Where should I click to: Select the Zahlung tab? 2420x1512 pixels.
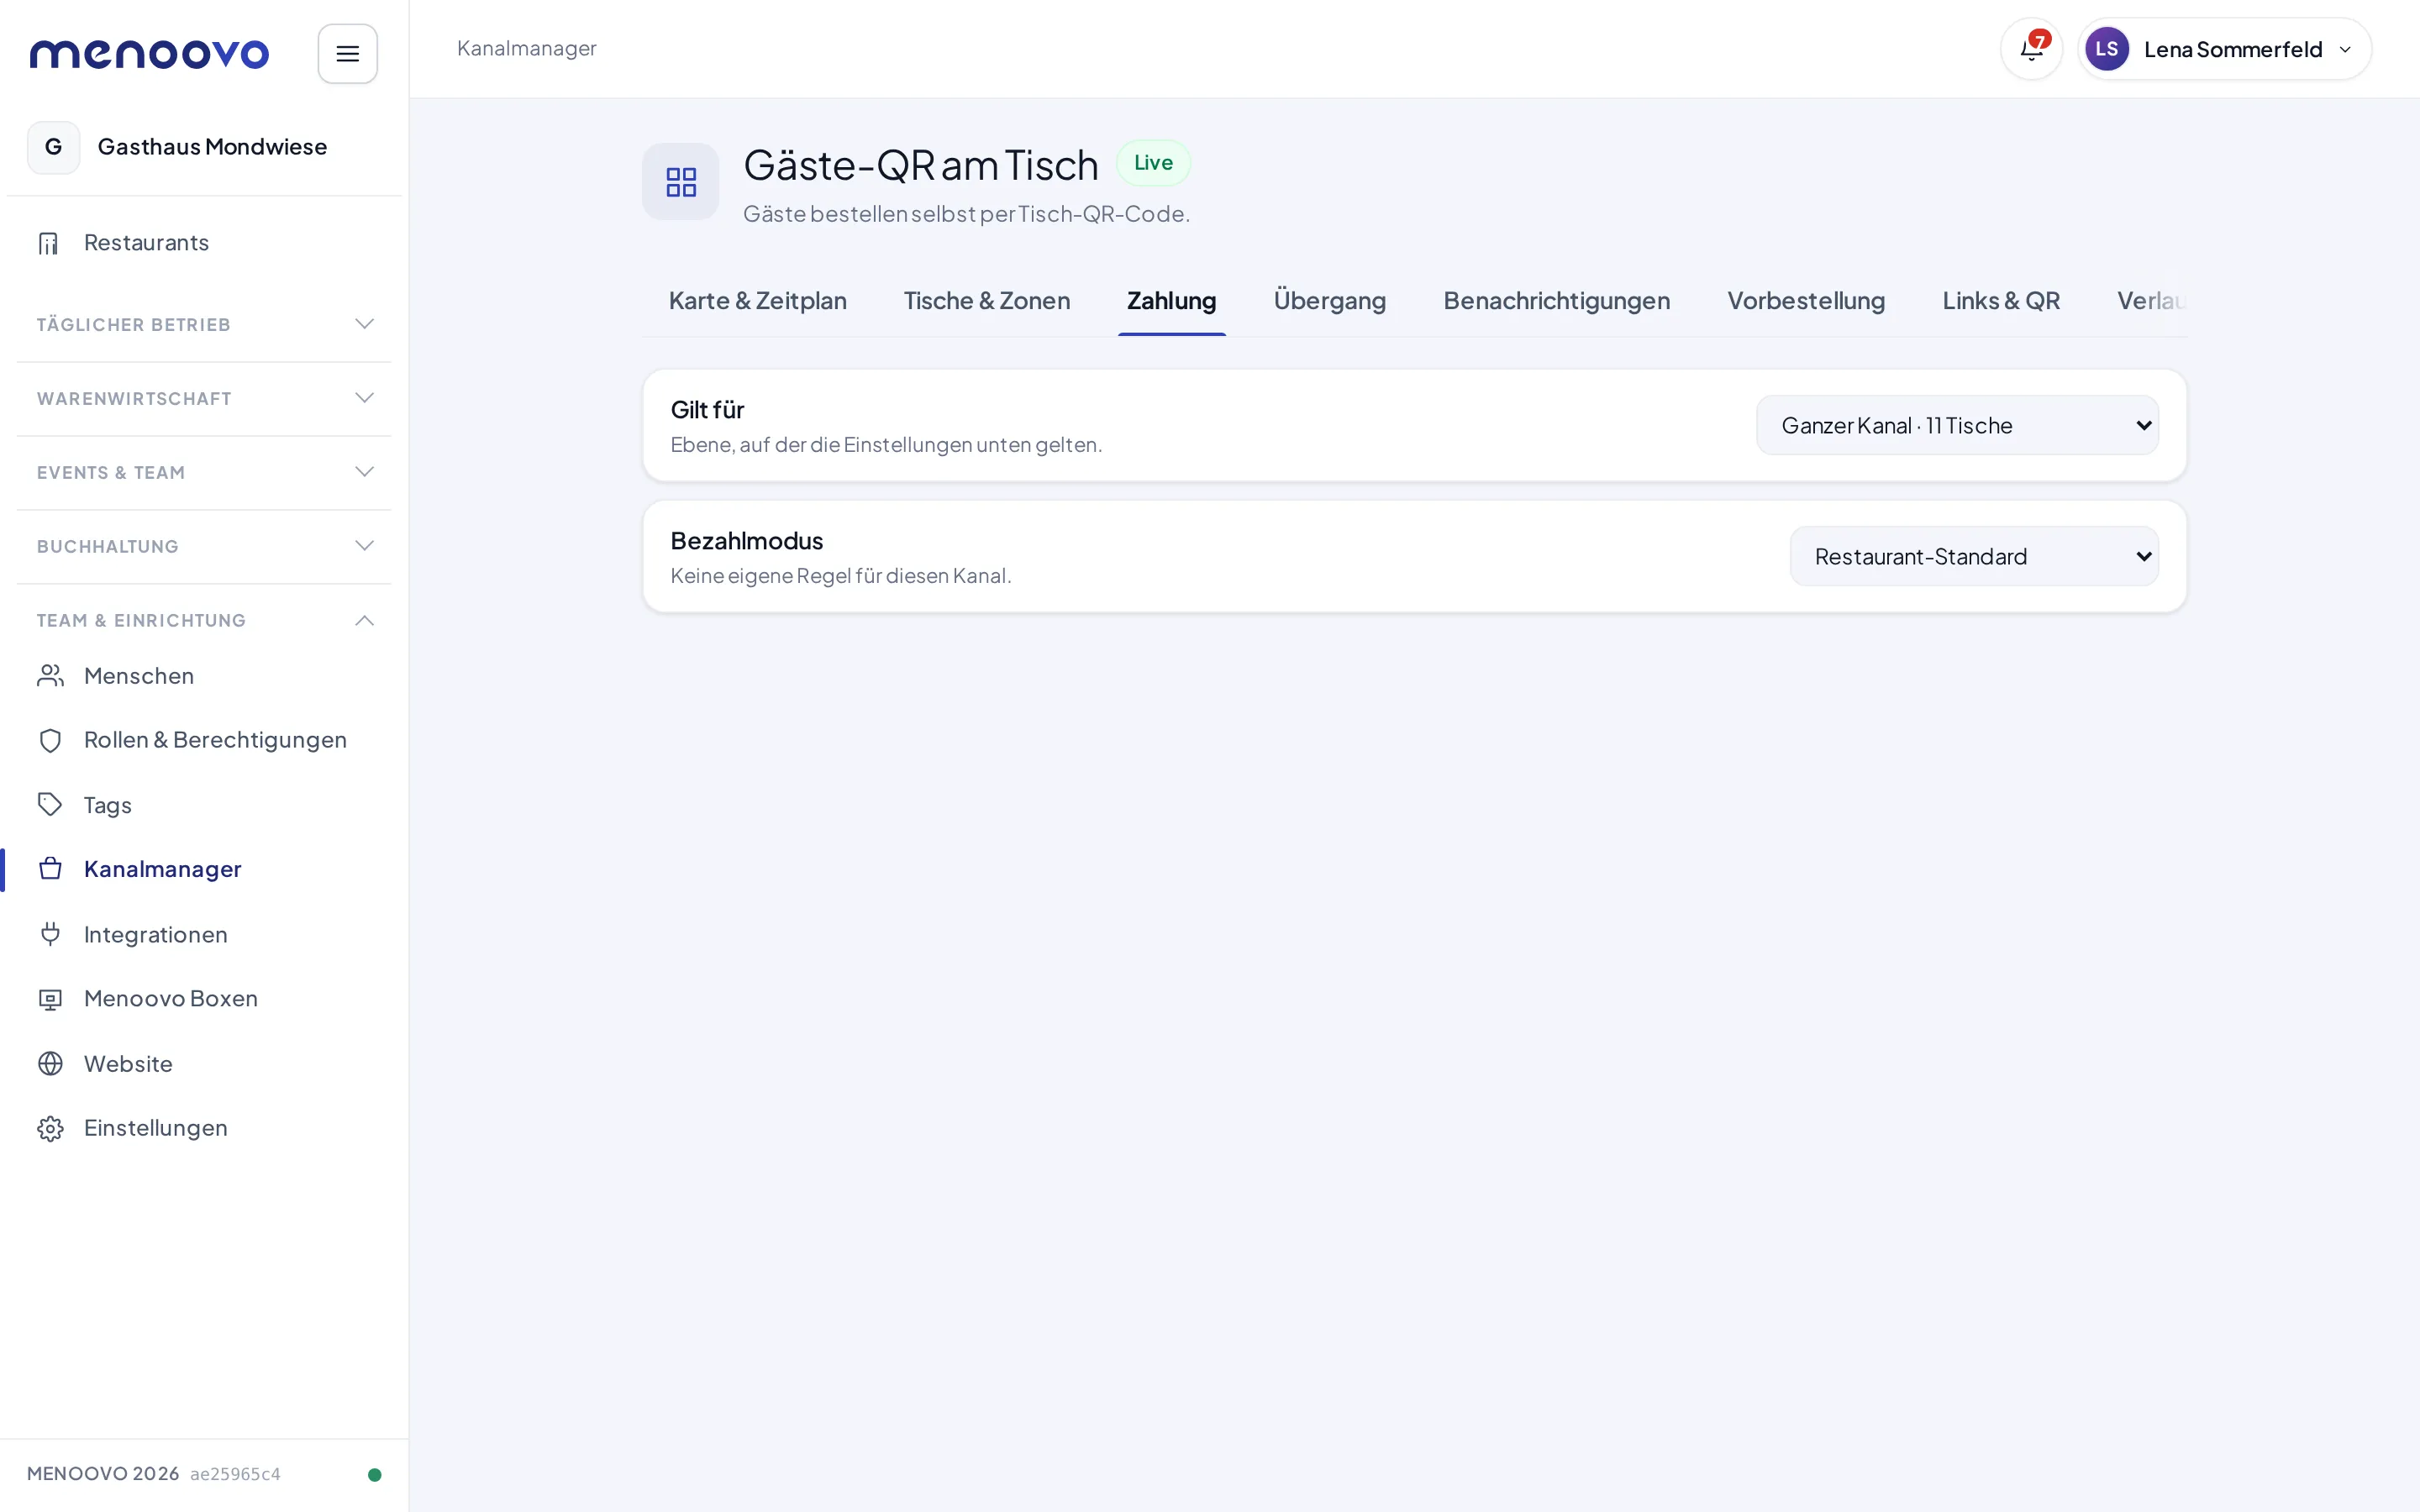tap(1171, 301)
